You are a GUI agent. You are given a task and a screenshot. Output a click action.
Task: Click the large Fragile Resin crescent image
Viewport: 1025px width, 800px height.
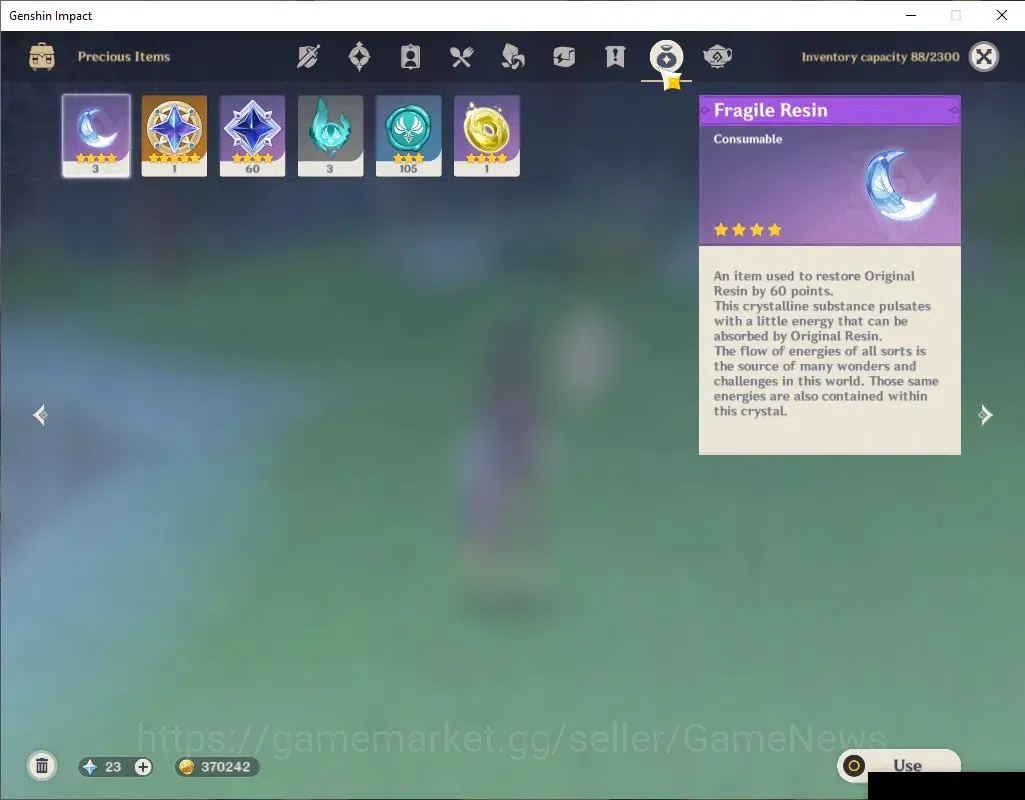pyautogui.click(x=899, y=185)
